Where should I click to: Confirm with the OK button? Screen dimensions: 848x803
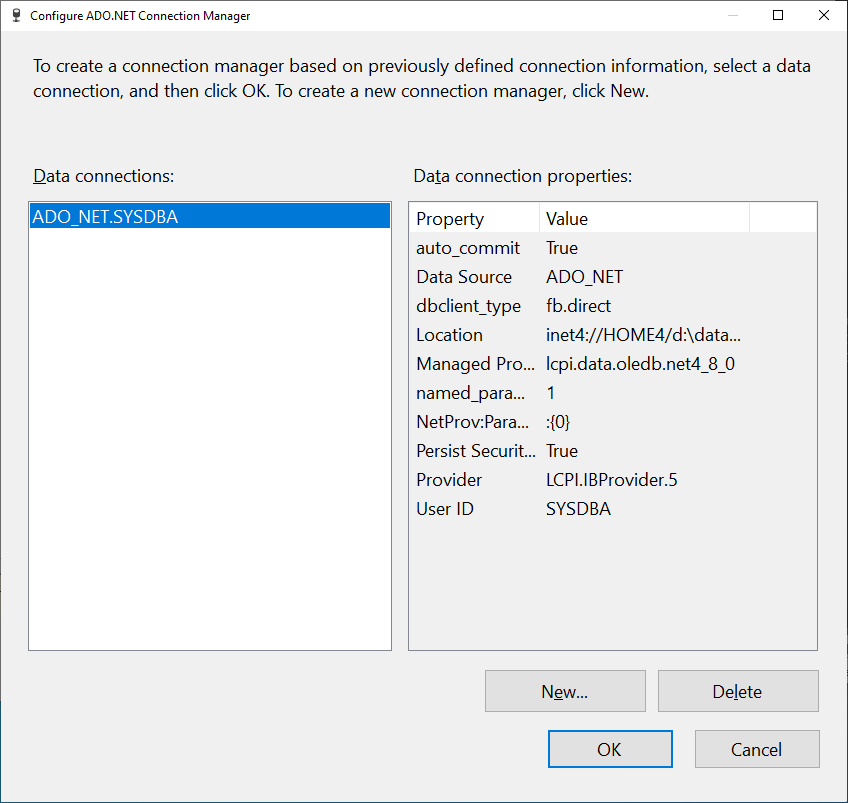(610, 749)
